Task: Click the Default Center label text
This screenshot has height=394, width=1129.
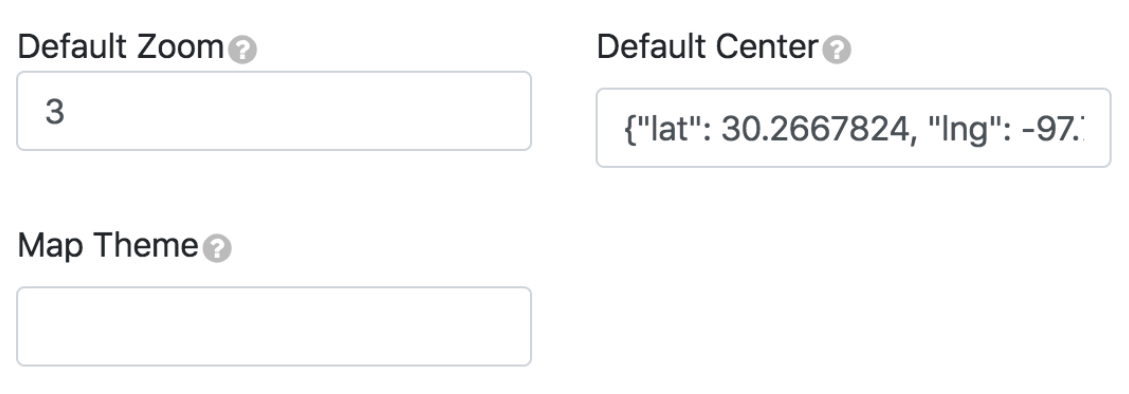Action: coord(708,48)
